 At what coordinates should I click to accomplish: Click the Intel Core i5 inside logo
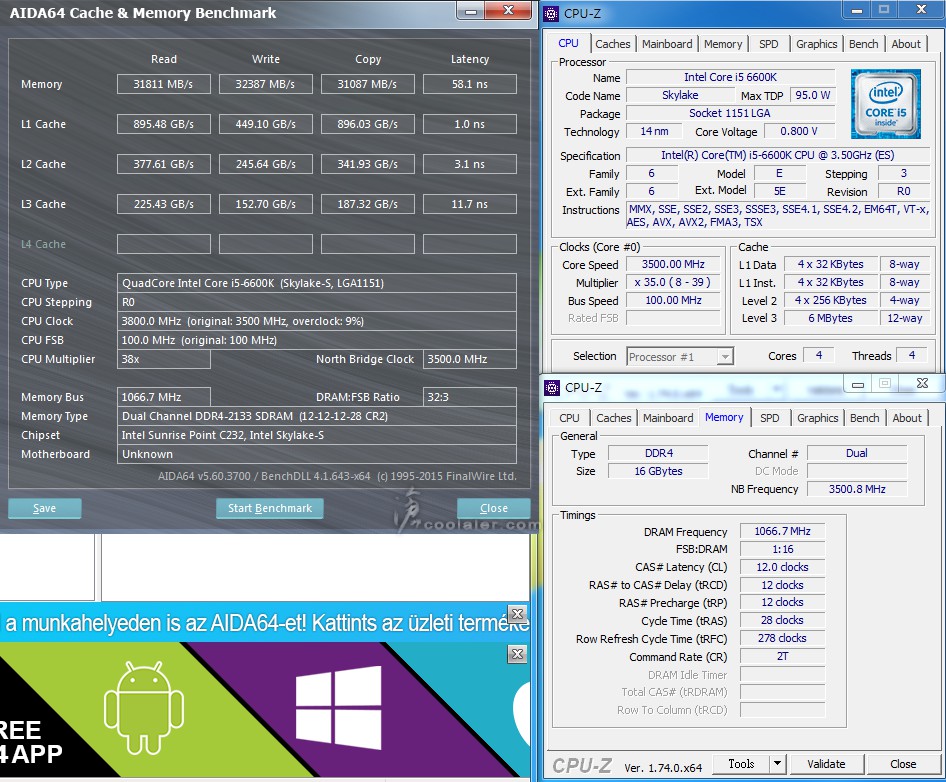(886, 104)
